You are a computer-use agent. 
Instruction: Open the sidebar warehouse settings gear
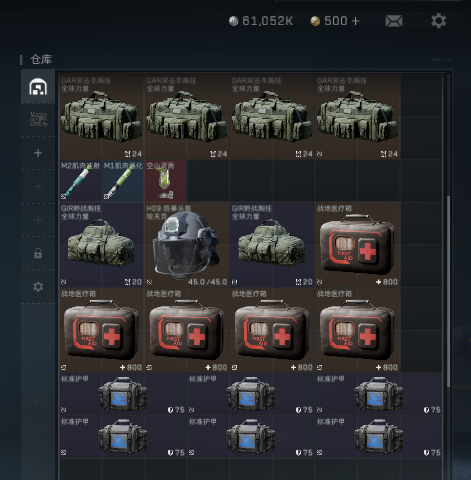coord(38,287)
